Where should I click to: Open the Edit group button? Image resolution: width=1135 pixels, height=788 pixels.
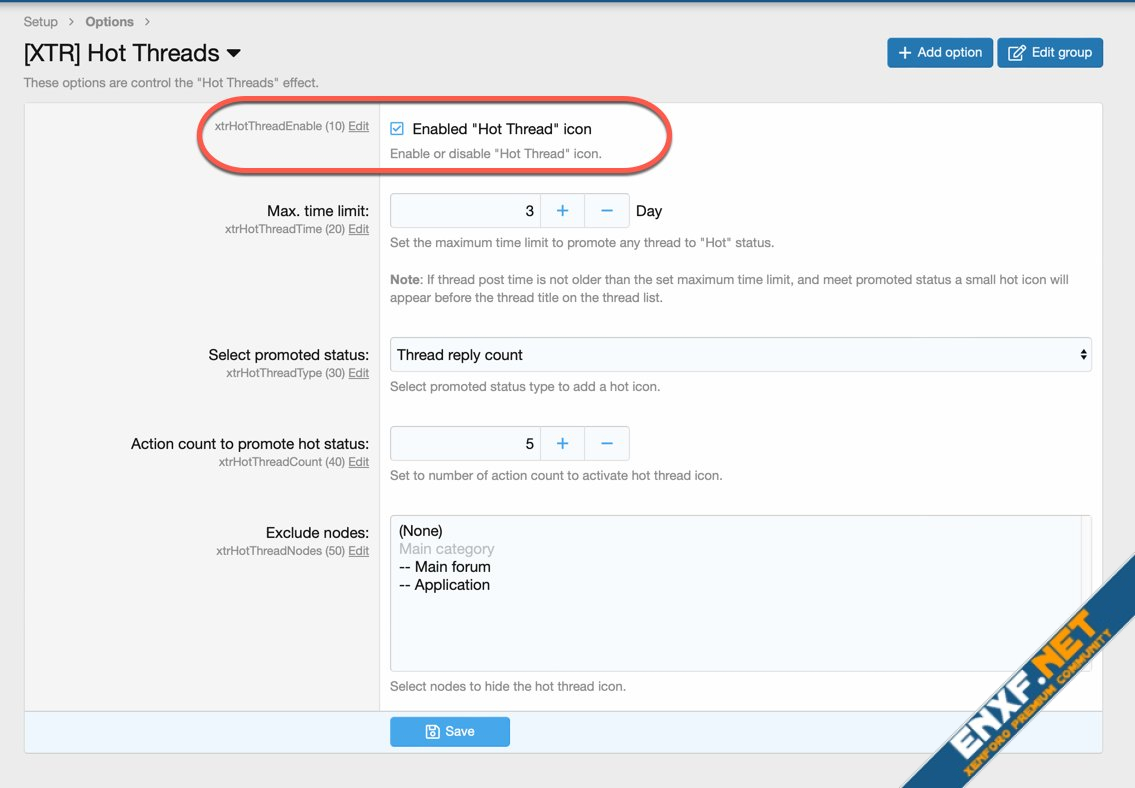click(1050, 53)
